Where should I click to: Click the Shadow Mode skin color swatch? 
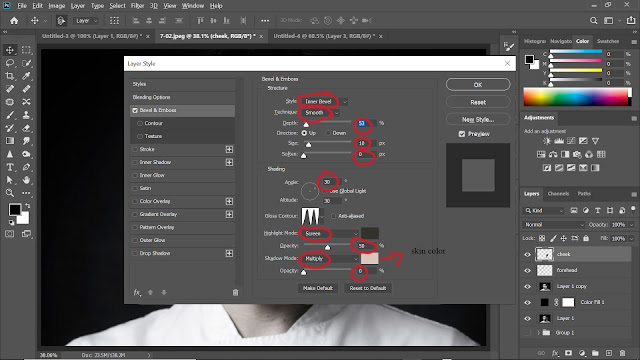[369, 258]
